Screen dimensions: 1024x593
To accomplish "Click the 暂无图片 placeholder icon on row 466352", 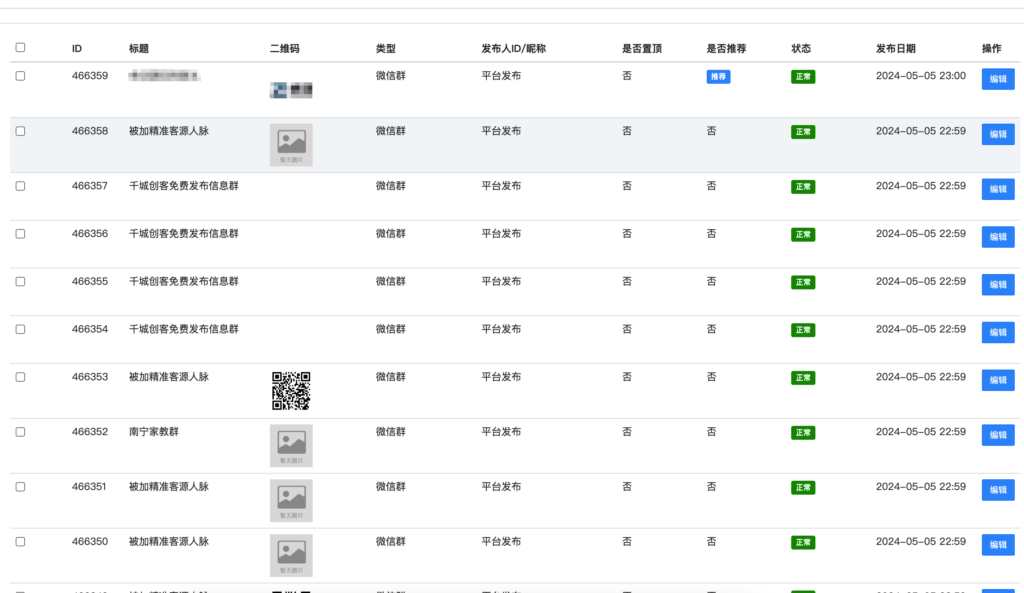I will pos(291,445).
